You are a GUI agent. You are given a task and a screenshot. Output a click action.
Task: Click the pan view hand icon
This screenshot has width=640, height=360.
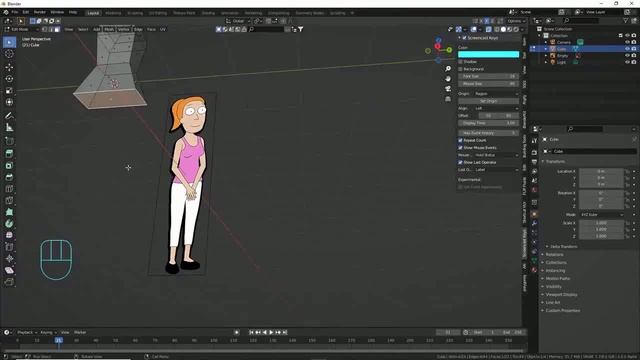(448, 79)
